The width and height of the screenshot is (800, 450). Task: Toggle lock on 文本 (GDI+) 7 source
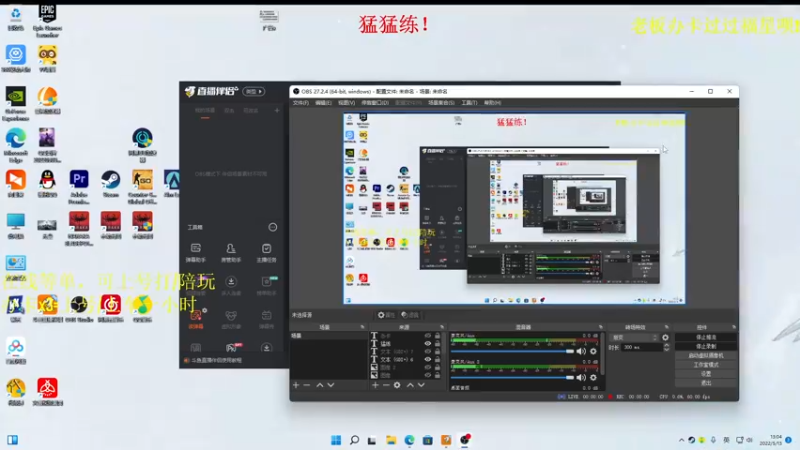(x=437, y=352)
